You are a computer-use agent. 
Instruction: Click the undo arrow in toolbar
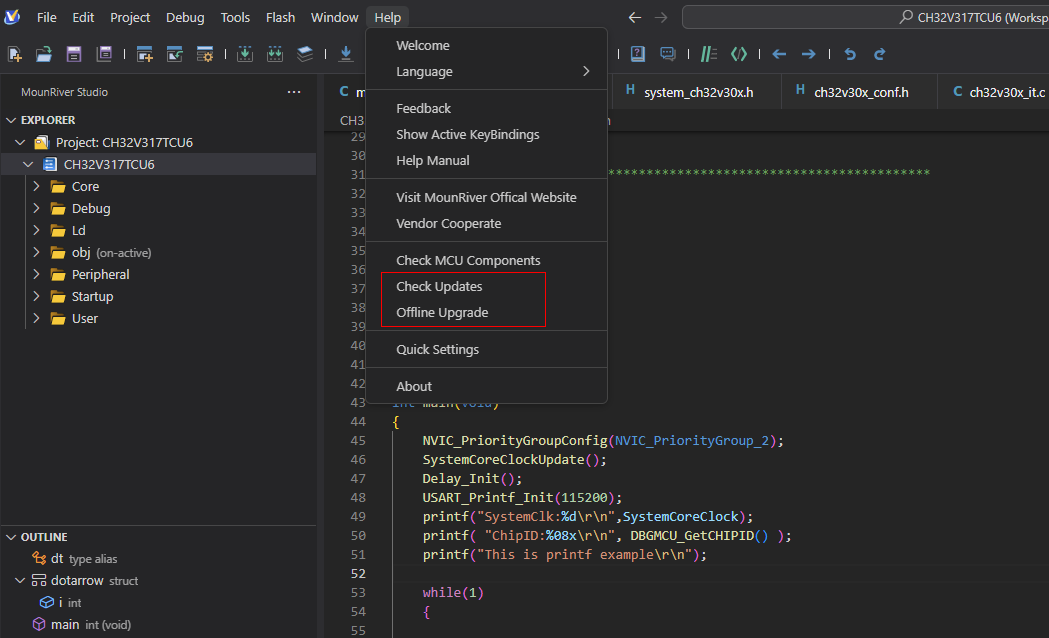(850, 54)
